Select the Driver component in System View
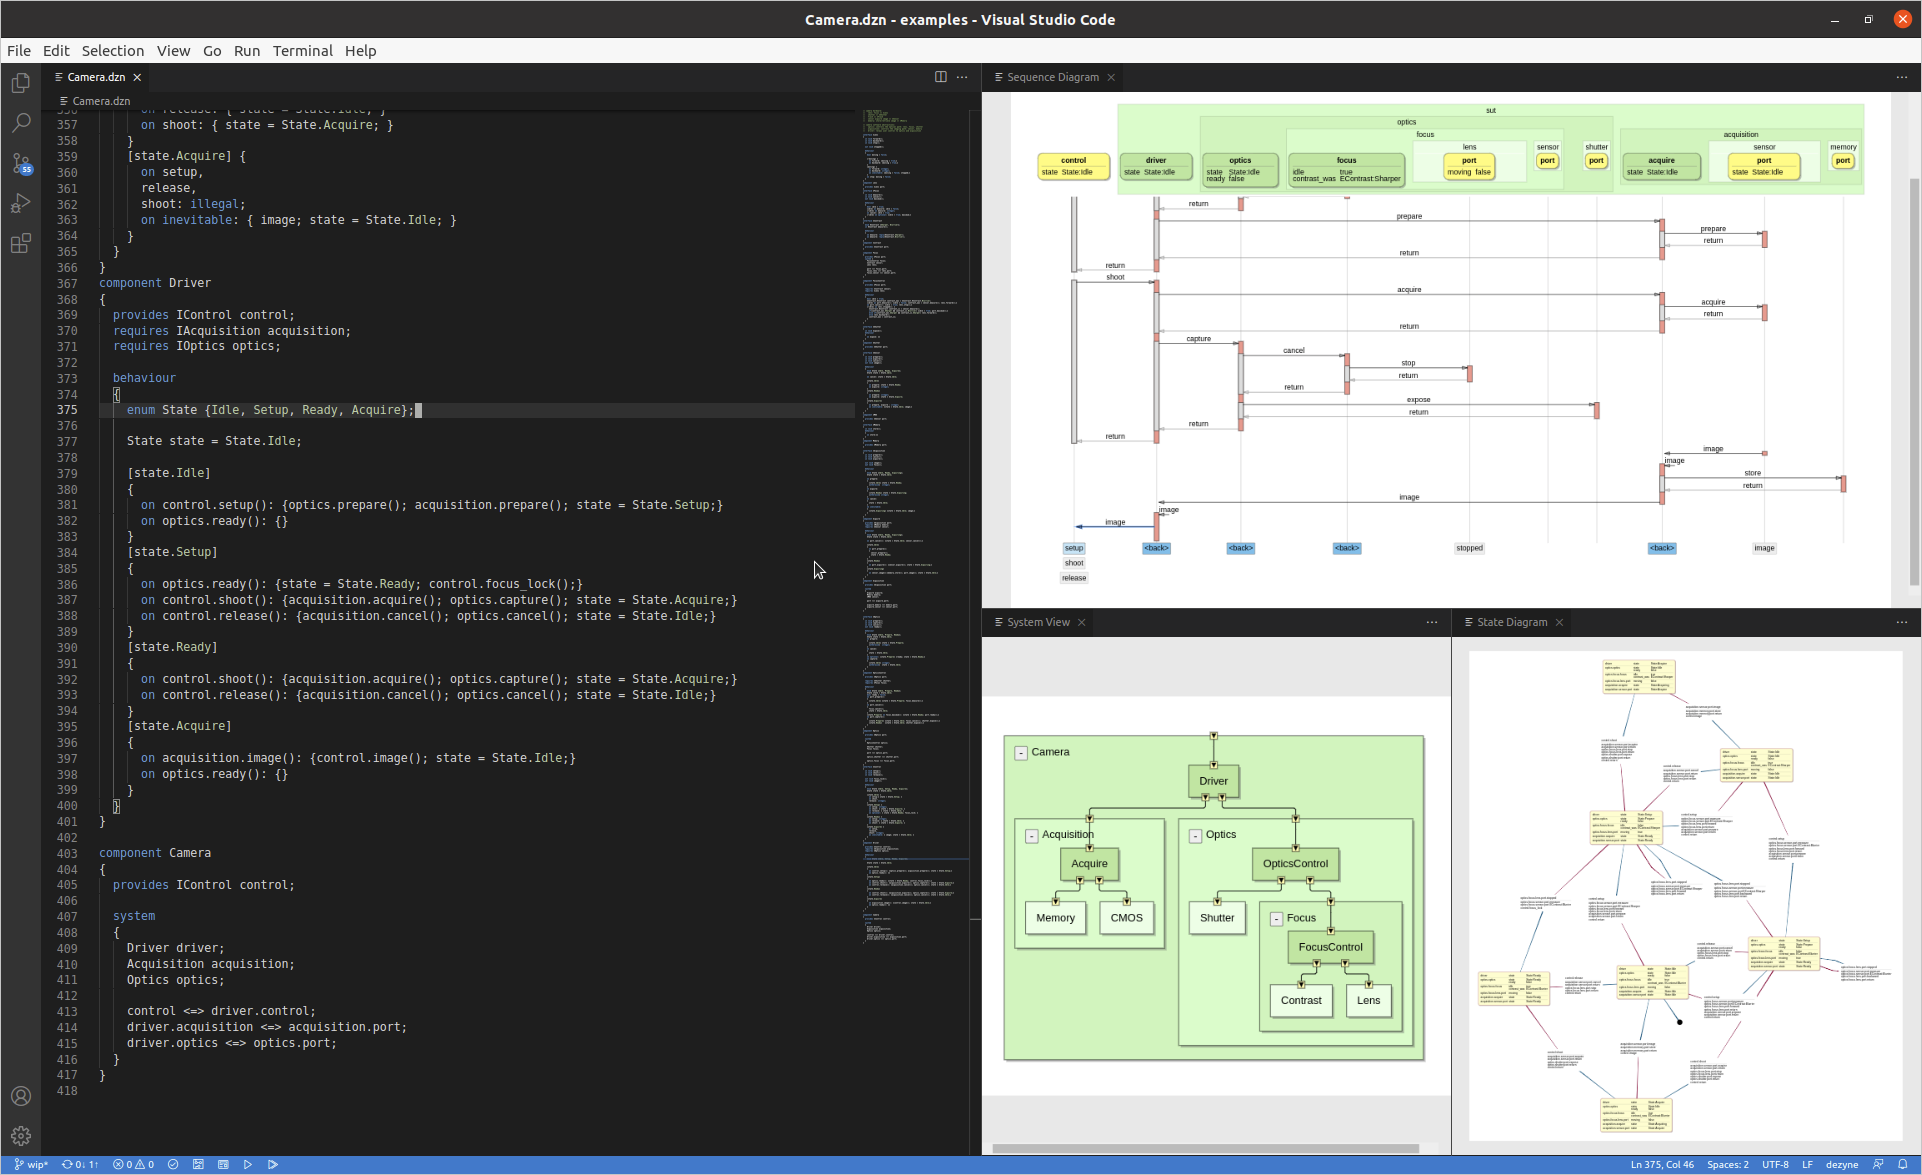The image size is (1922, 1175). [1213, 781]
